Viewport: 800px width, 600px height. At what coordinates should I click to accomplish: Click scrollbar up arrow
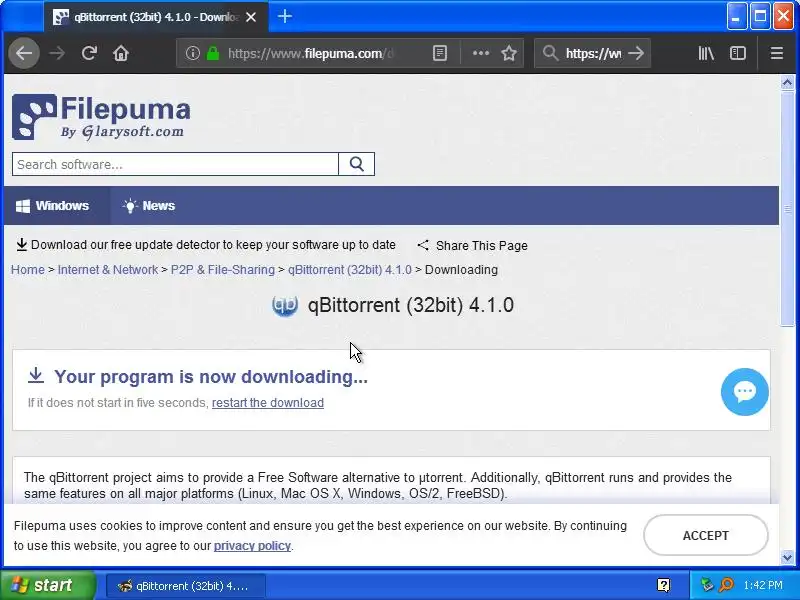[787, 82]
